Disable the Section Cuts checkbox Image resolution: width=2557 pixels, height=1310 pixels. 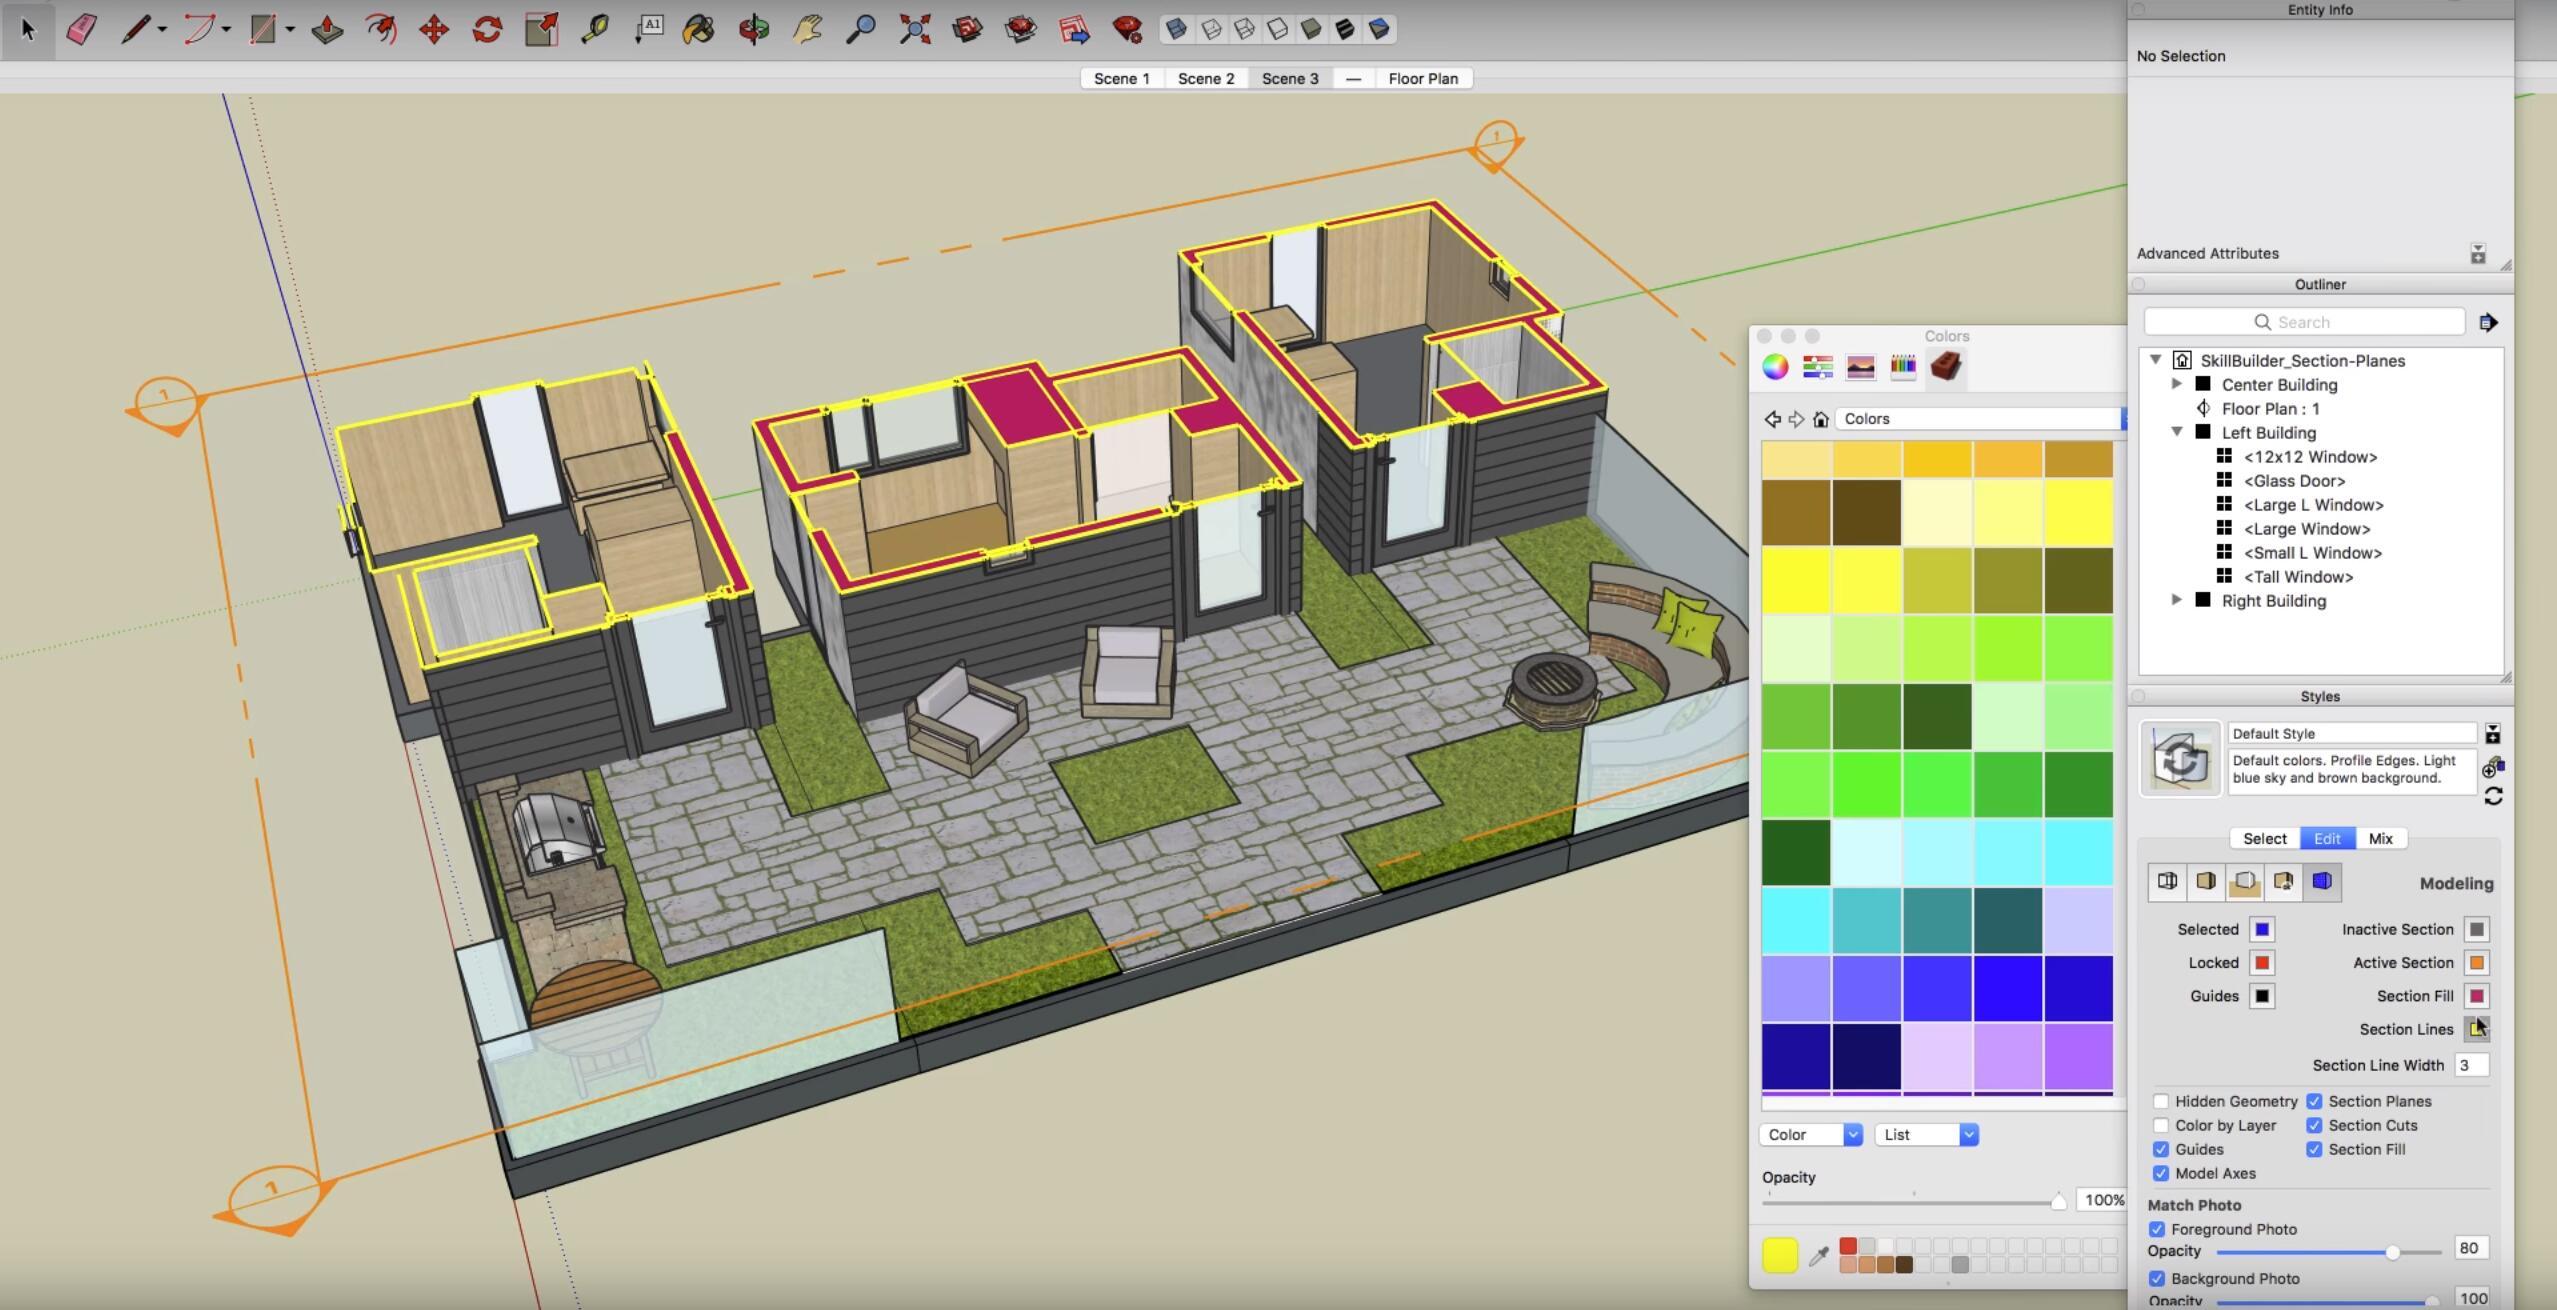click(2313, 1125)
